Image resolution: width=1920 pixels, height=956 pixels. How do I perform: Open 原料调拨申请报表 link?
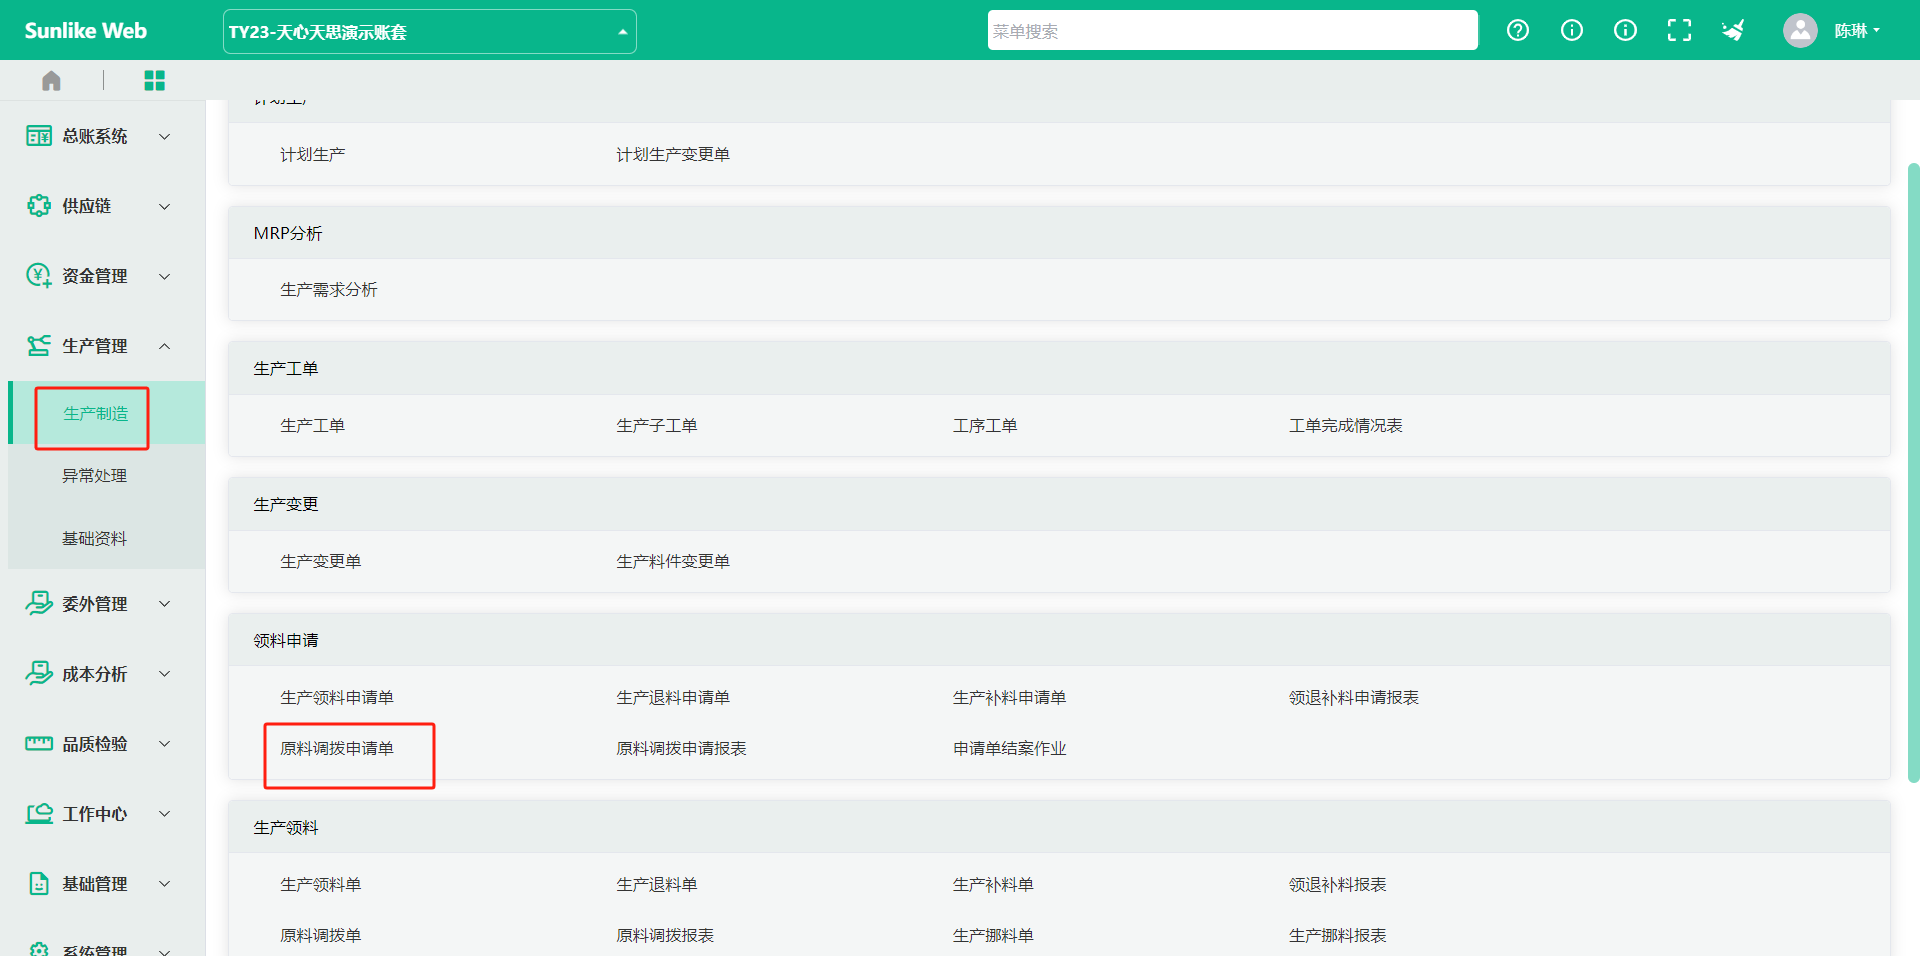(x=681, y=749)
